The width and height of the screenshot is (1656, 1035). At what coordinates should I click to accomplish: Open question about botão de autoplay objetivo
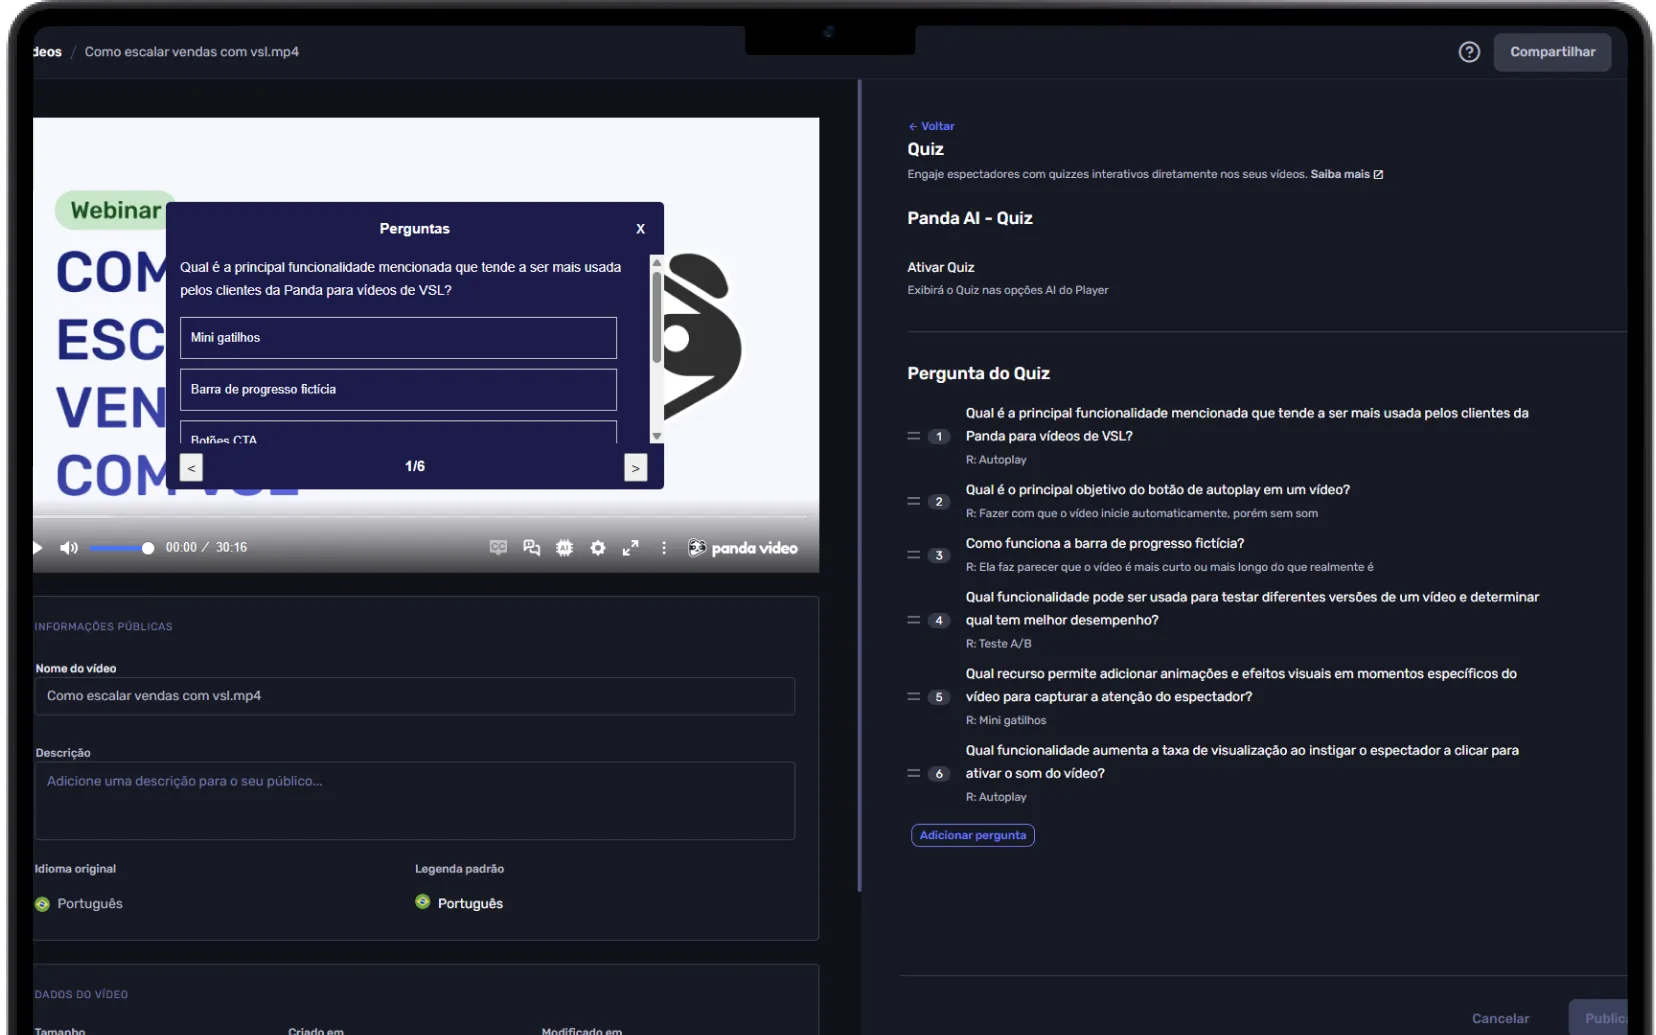pyautogui.click(x=1157, y=490)
